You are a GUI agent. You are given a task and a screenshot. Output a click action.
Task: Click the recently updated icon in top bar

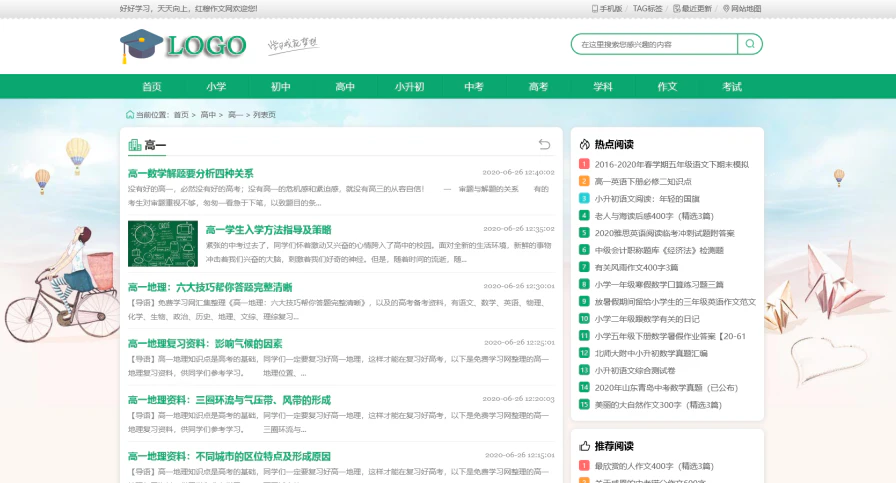point(677,9)
